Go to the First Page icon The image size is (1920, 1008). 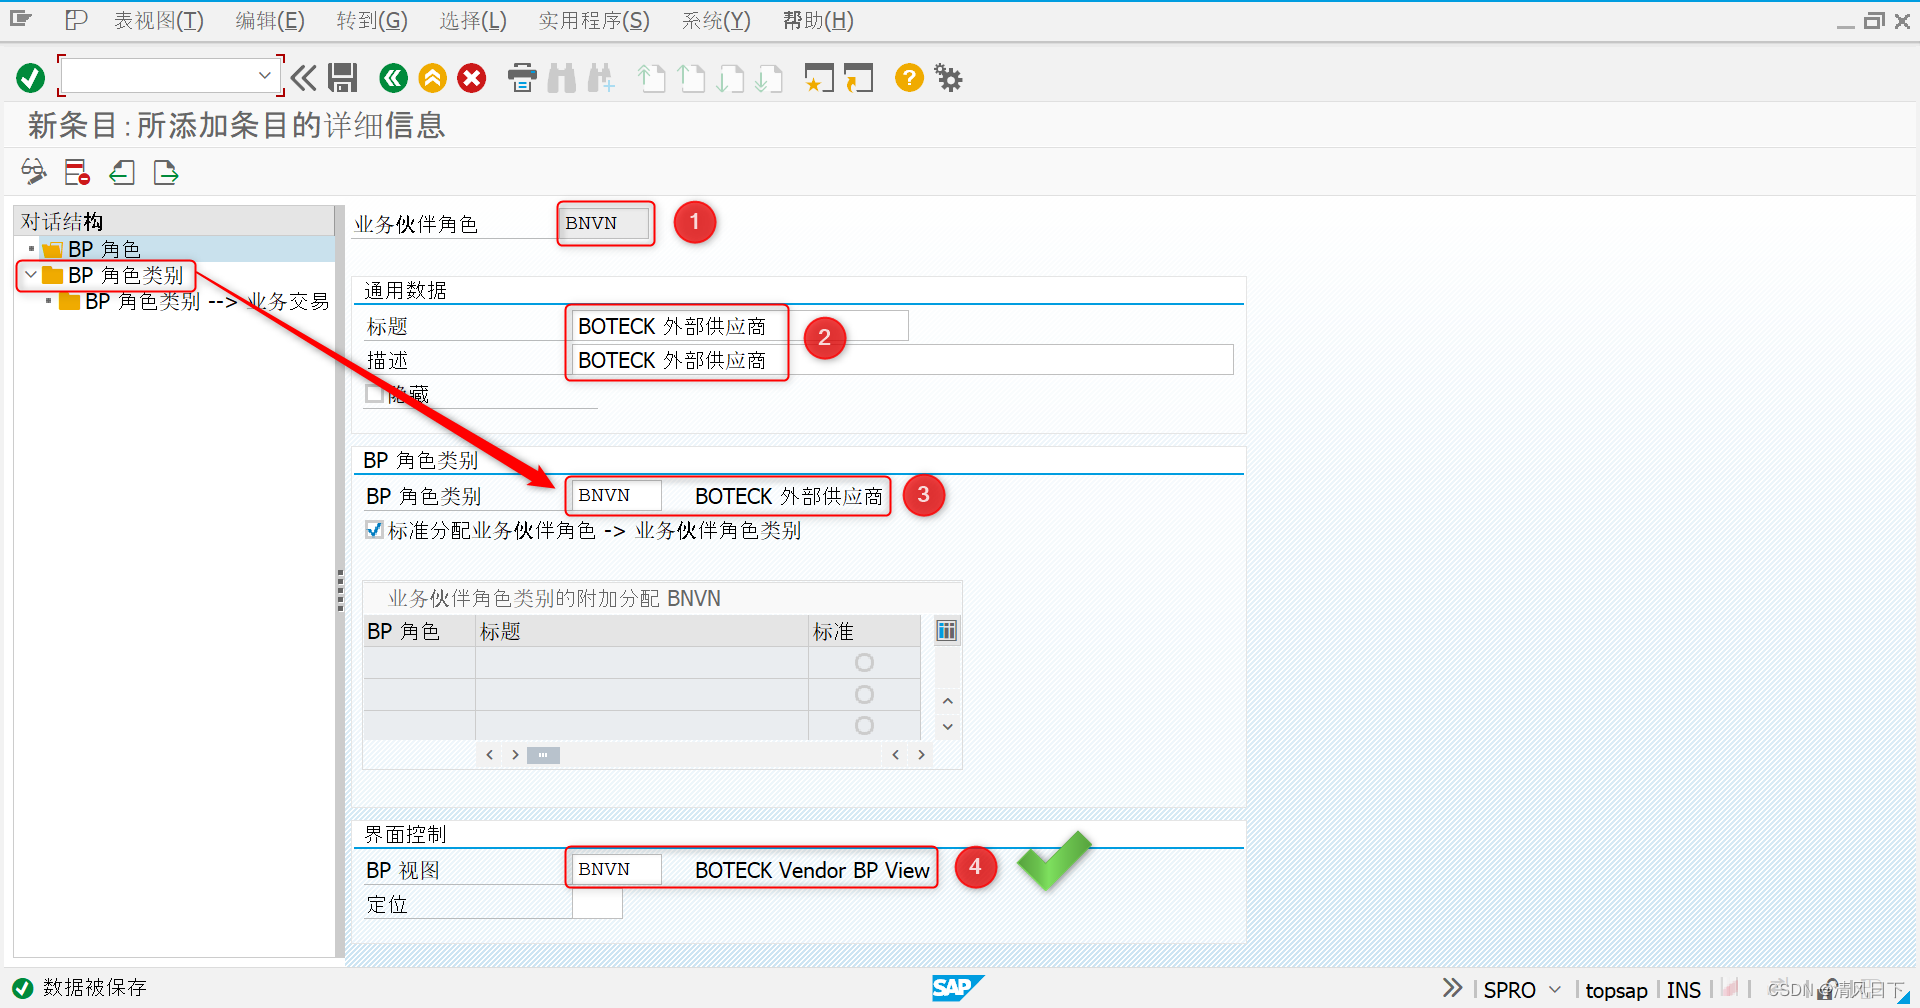[x=652, y=77]
